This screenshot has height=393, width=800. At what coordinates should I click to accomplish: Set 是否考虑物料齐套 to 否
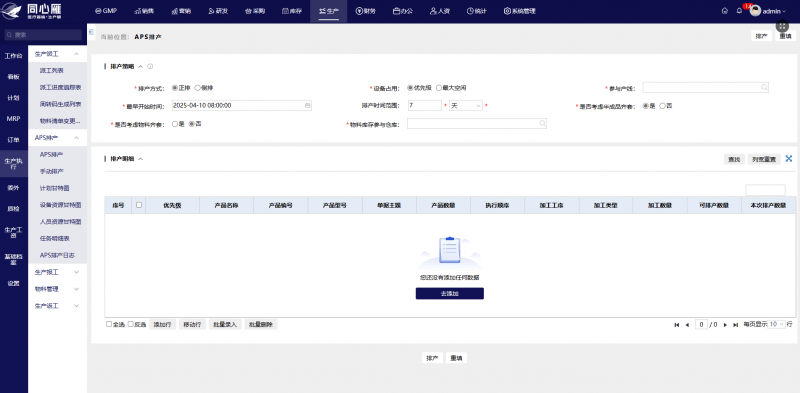(192, 124)
